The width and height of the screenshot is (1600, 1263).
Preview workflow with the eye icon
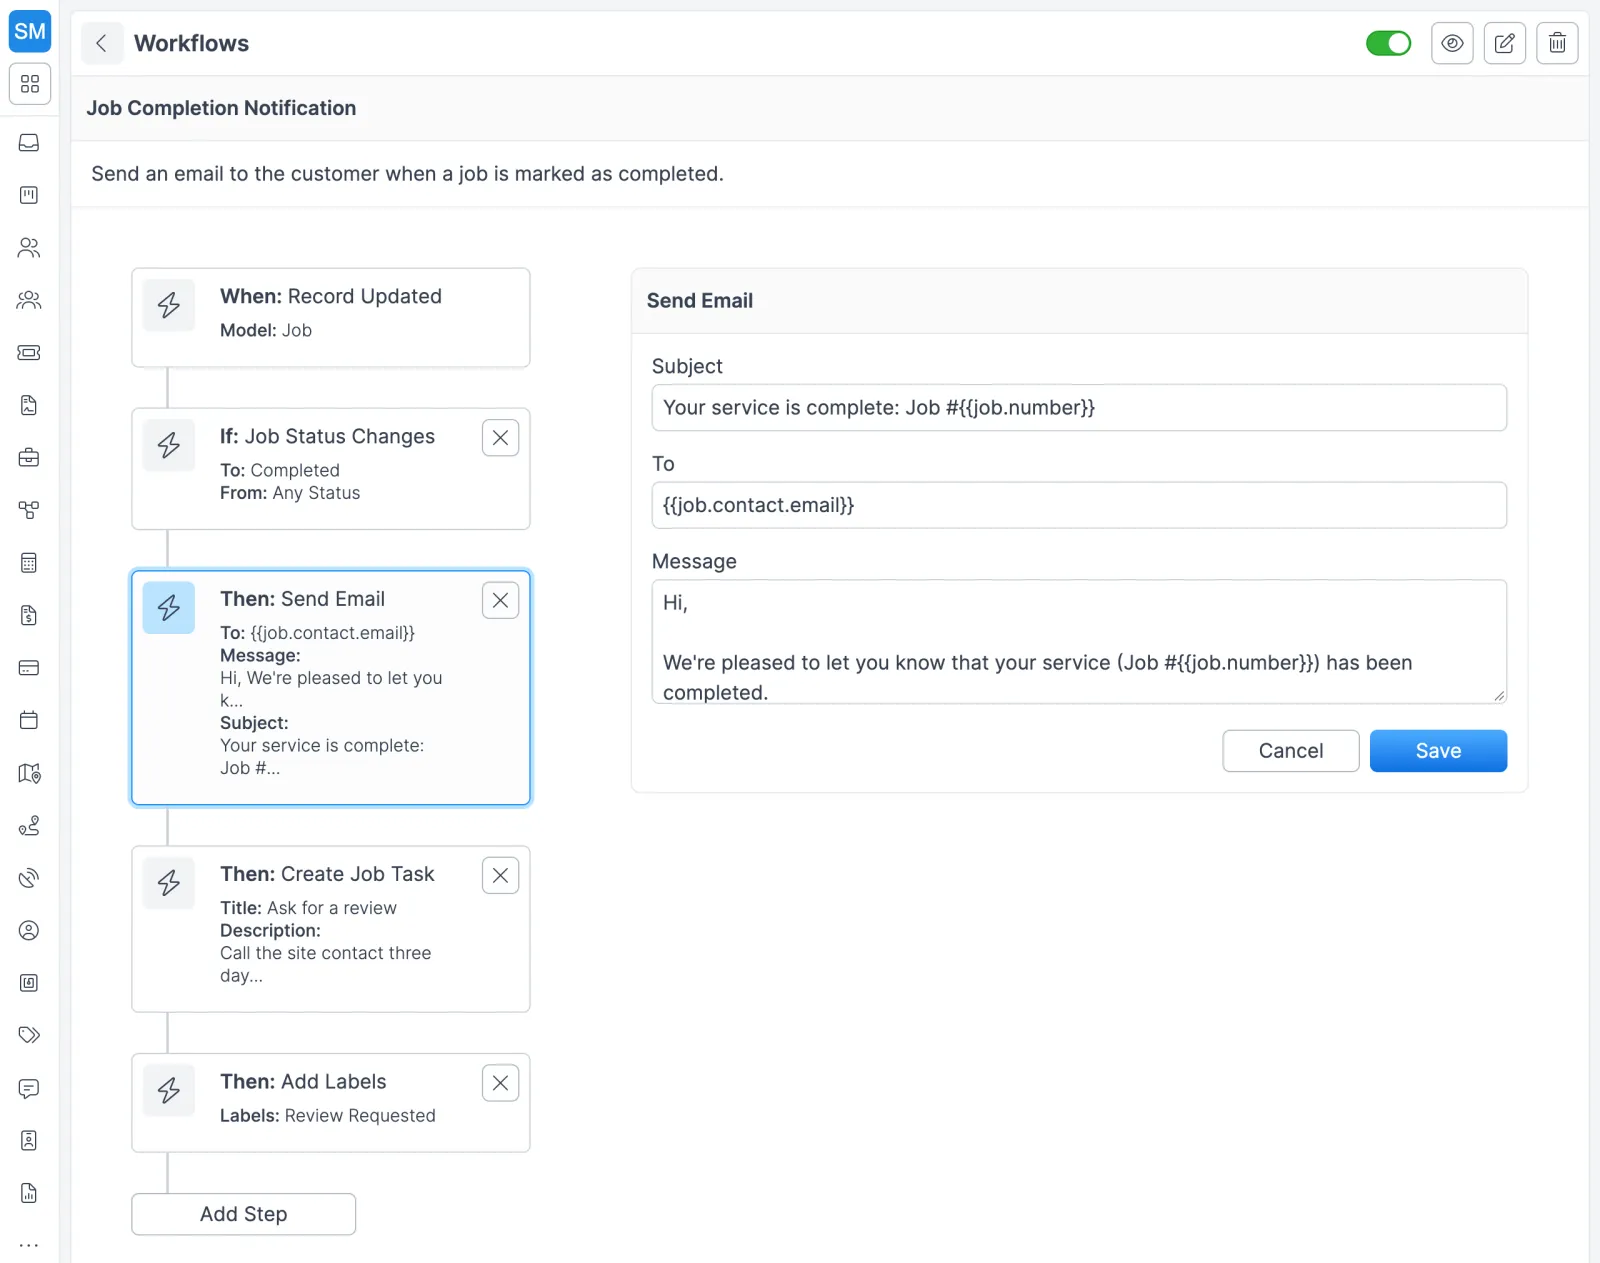(x=1452, y=43)
